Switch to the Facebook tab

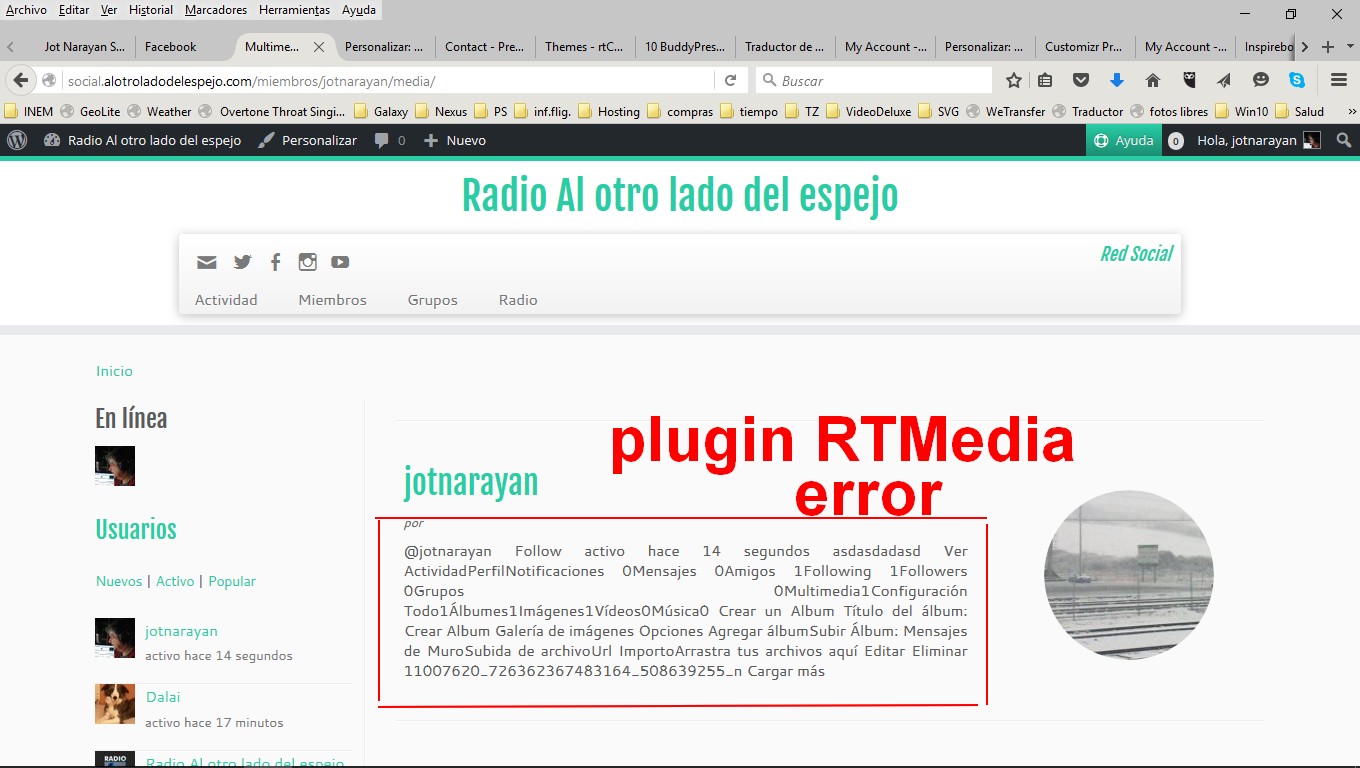click(171, 47)
